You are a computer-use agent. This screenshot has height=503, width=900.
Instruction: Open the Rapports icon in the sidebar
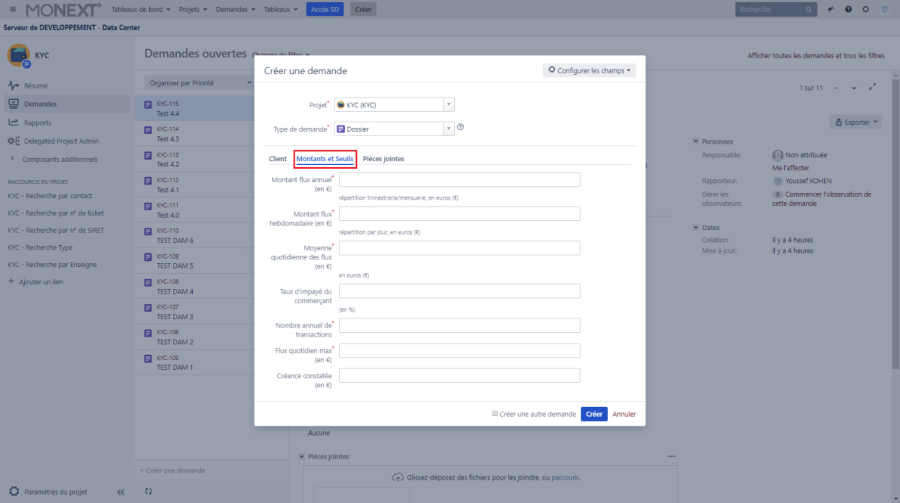click(x=14, y=122)
